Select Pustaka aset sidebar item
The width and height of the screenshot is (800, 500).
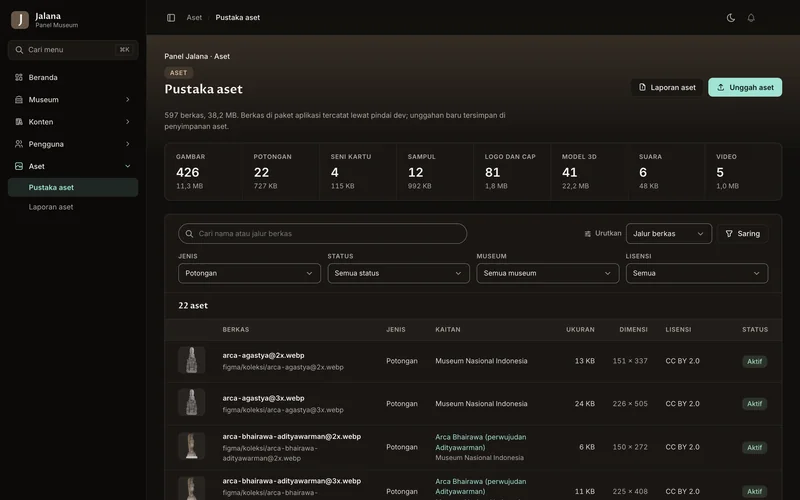click(x=73, y=187)
